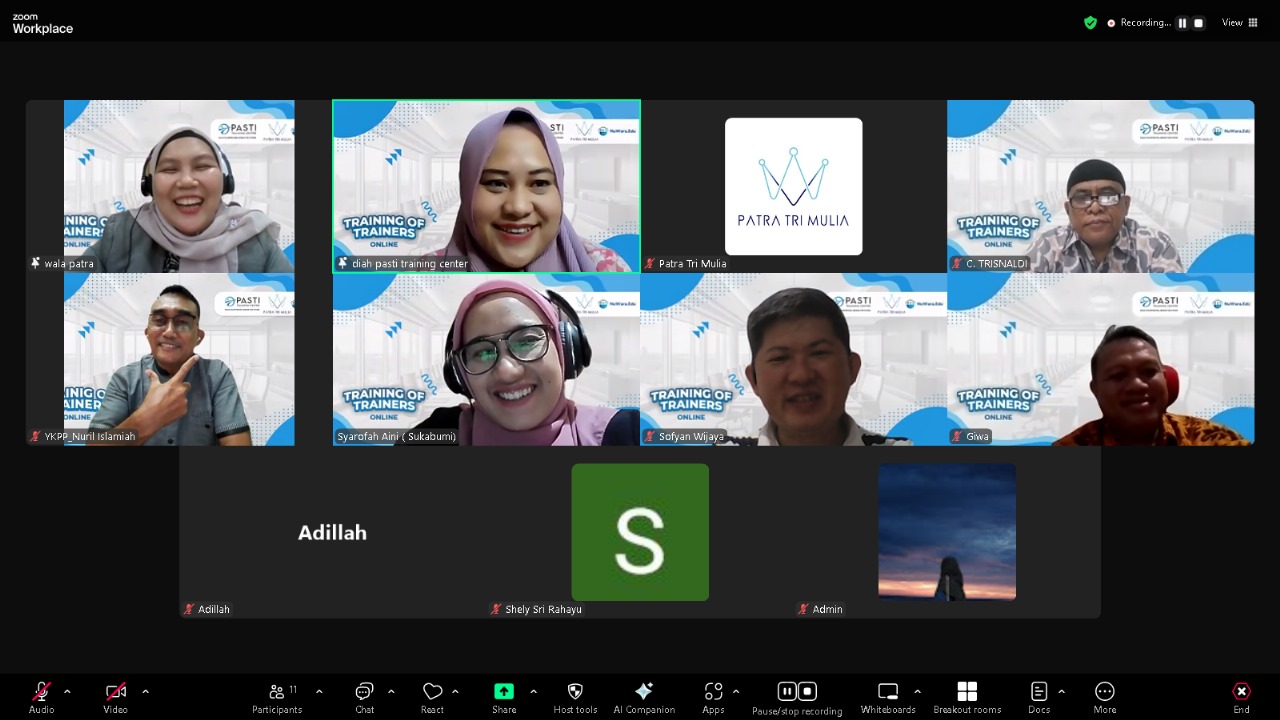This screenshot has width=1280, height=720.
Task: Change layout using the View button
Action: tap(1240, 23)
